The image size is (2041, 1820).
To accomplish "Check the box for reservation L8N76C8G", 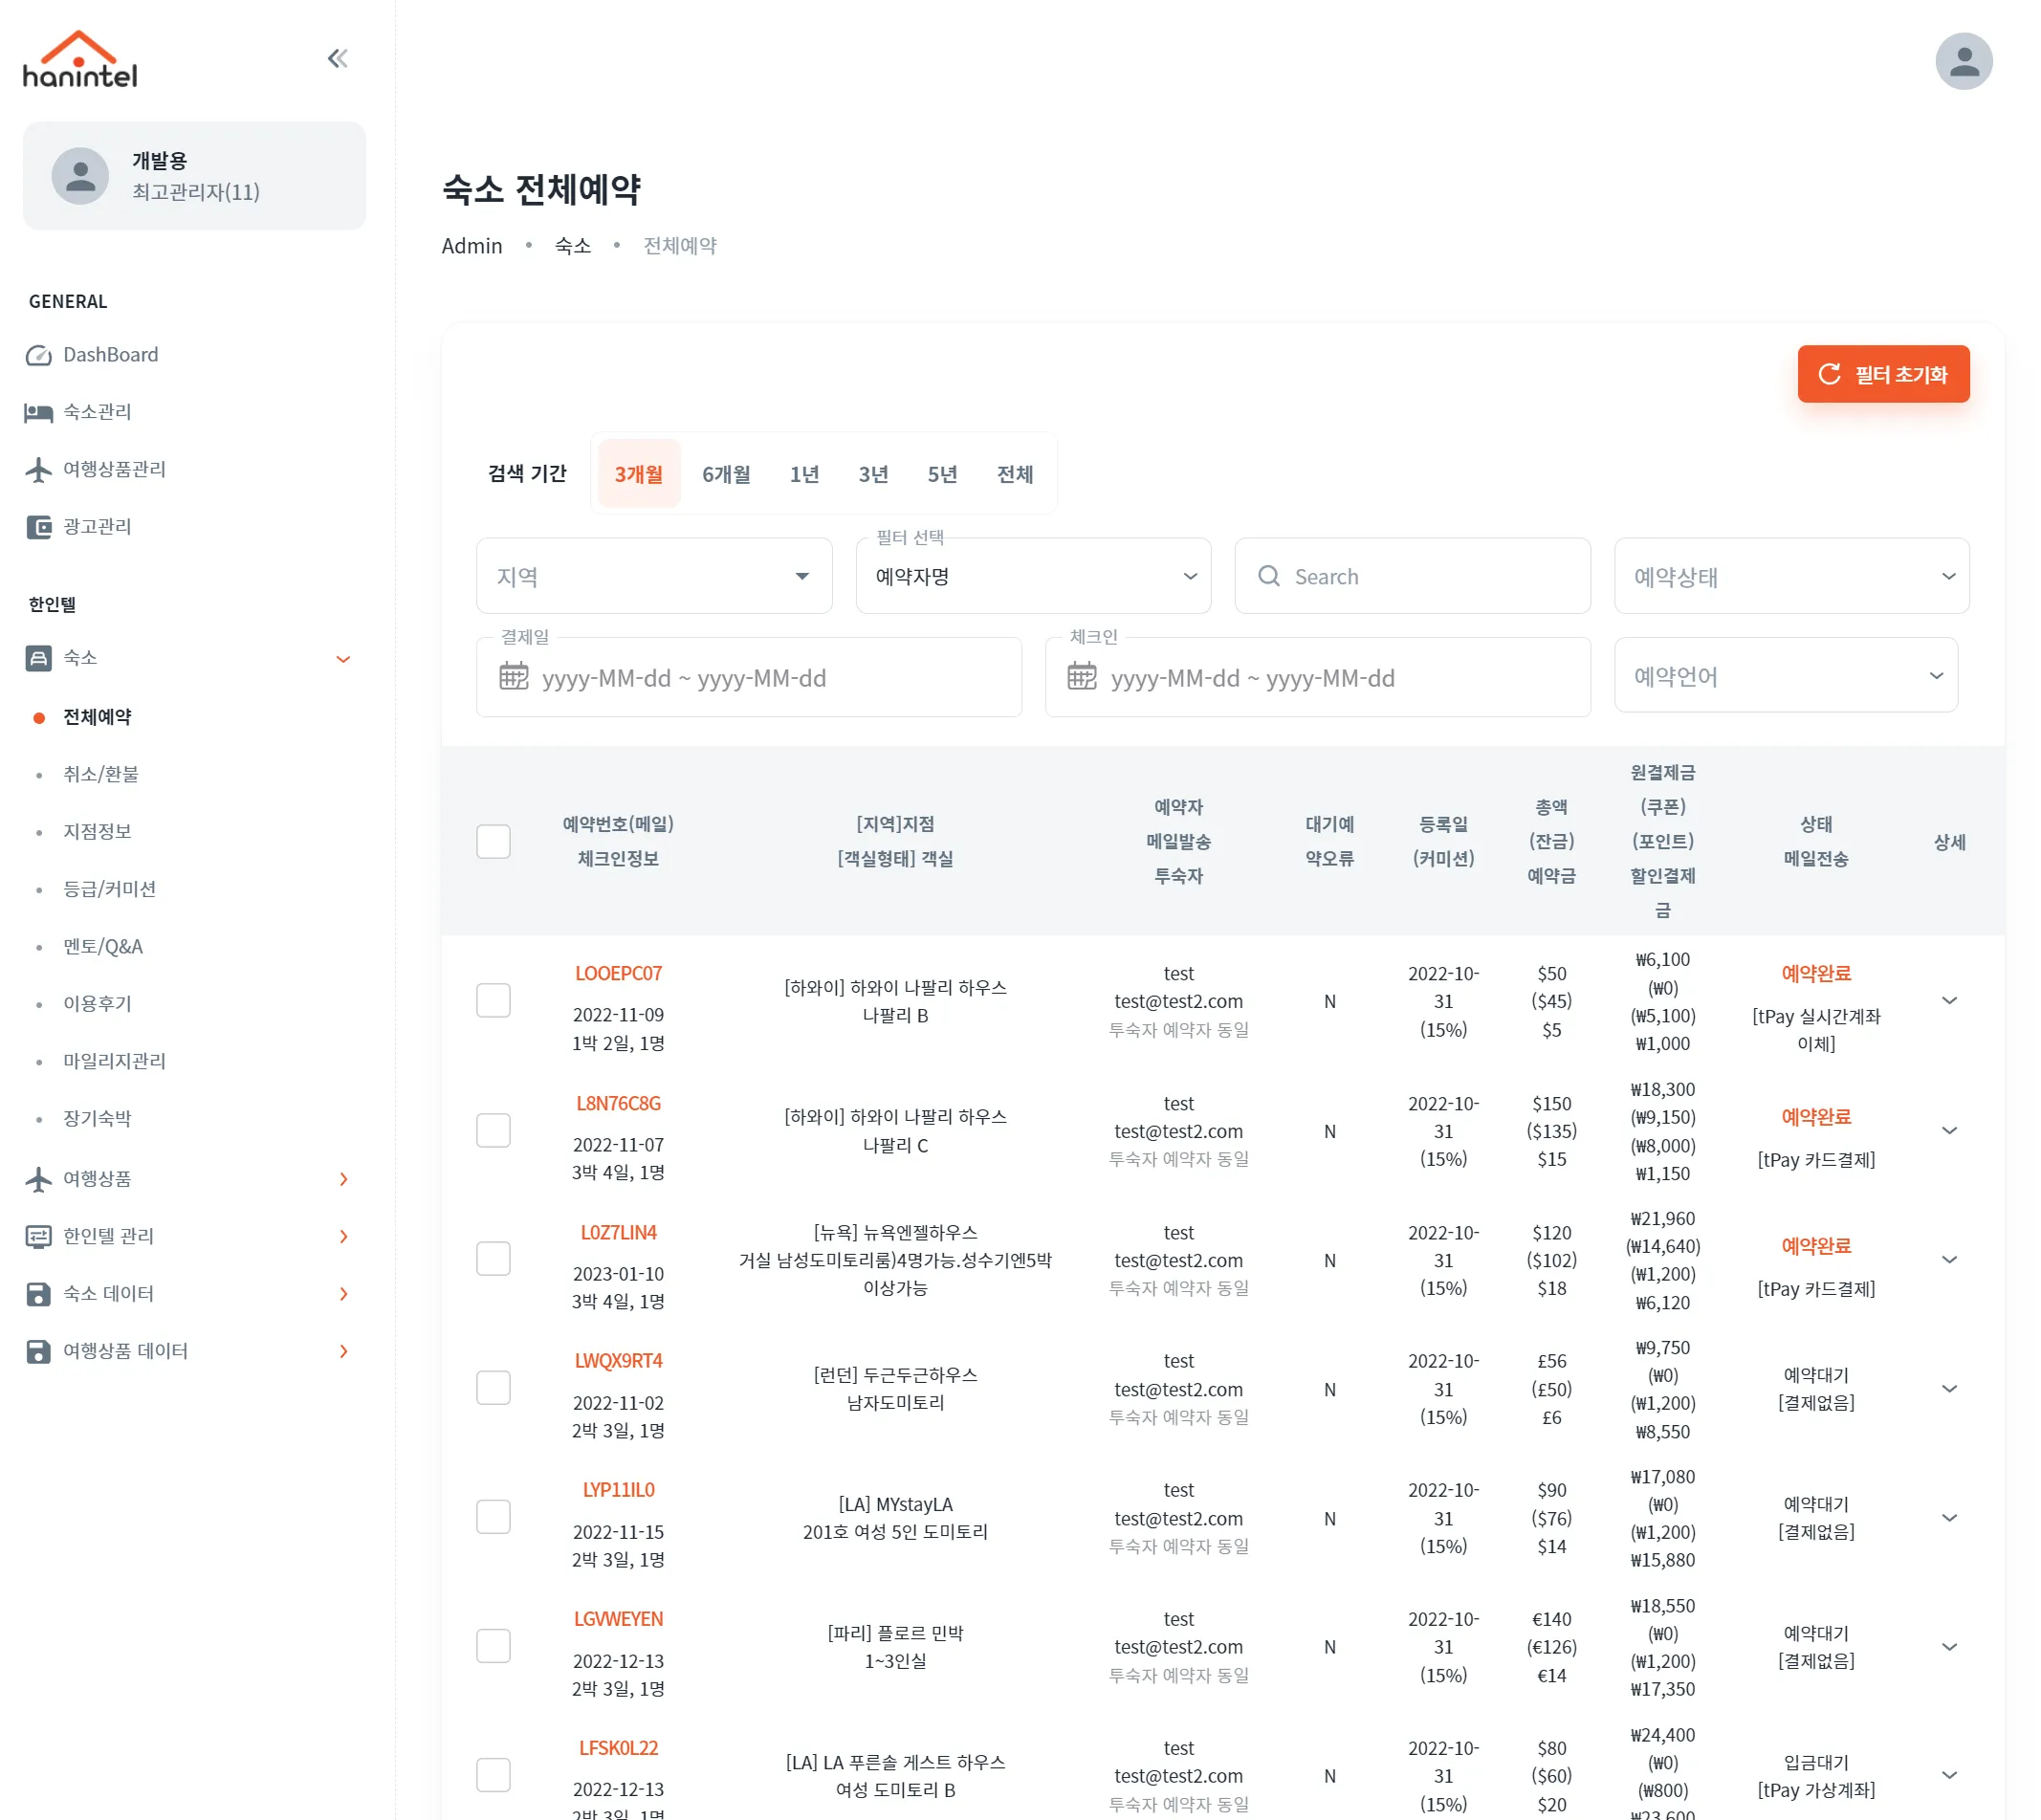I will (x=493, y=1130).
